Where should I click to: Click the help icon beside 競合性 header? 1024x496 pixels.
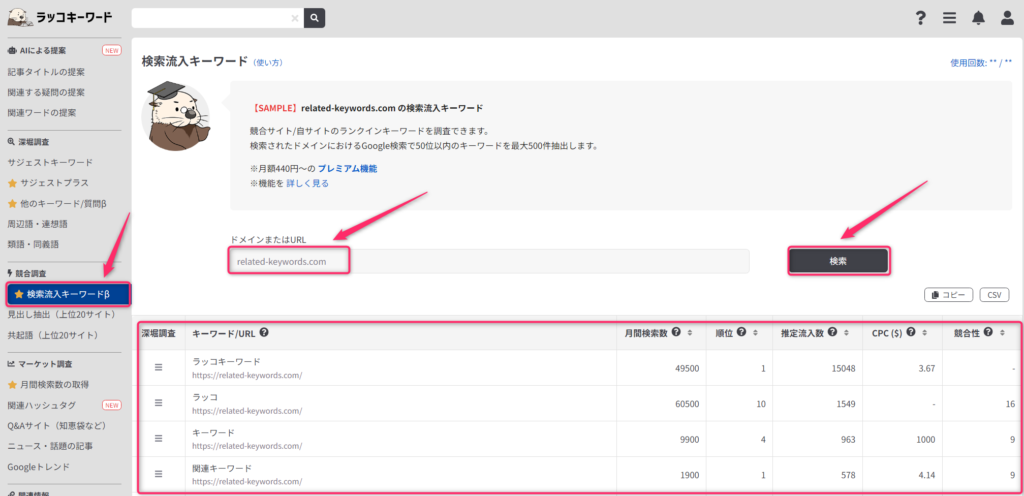988,332
